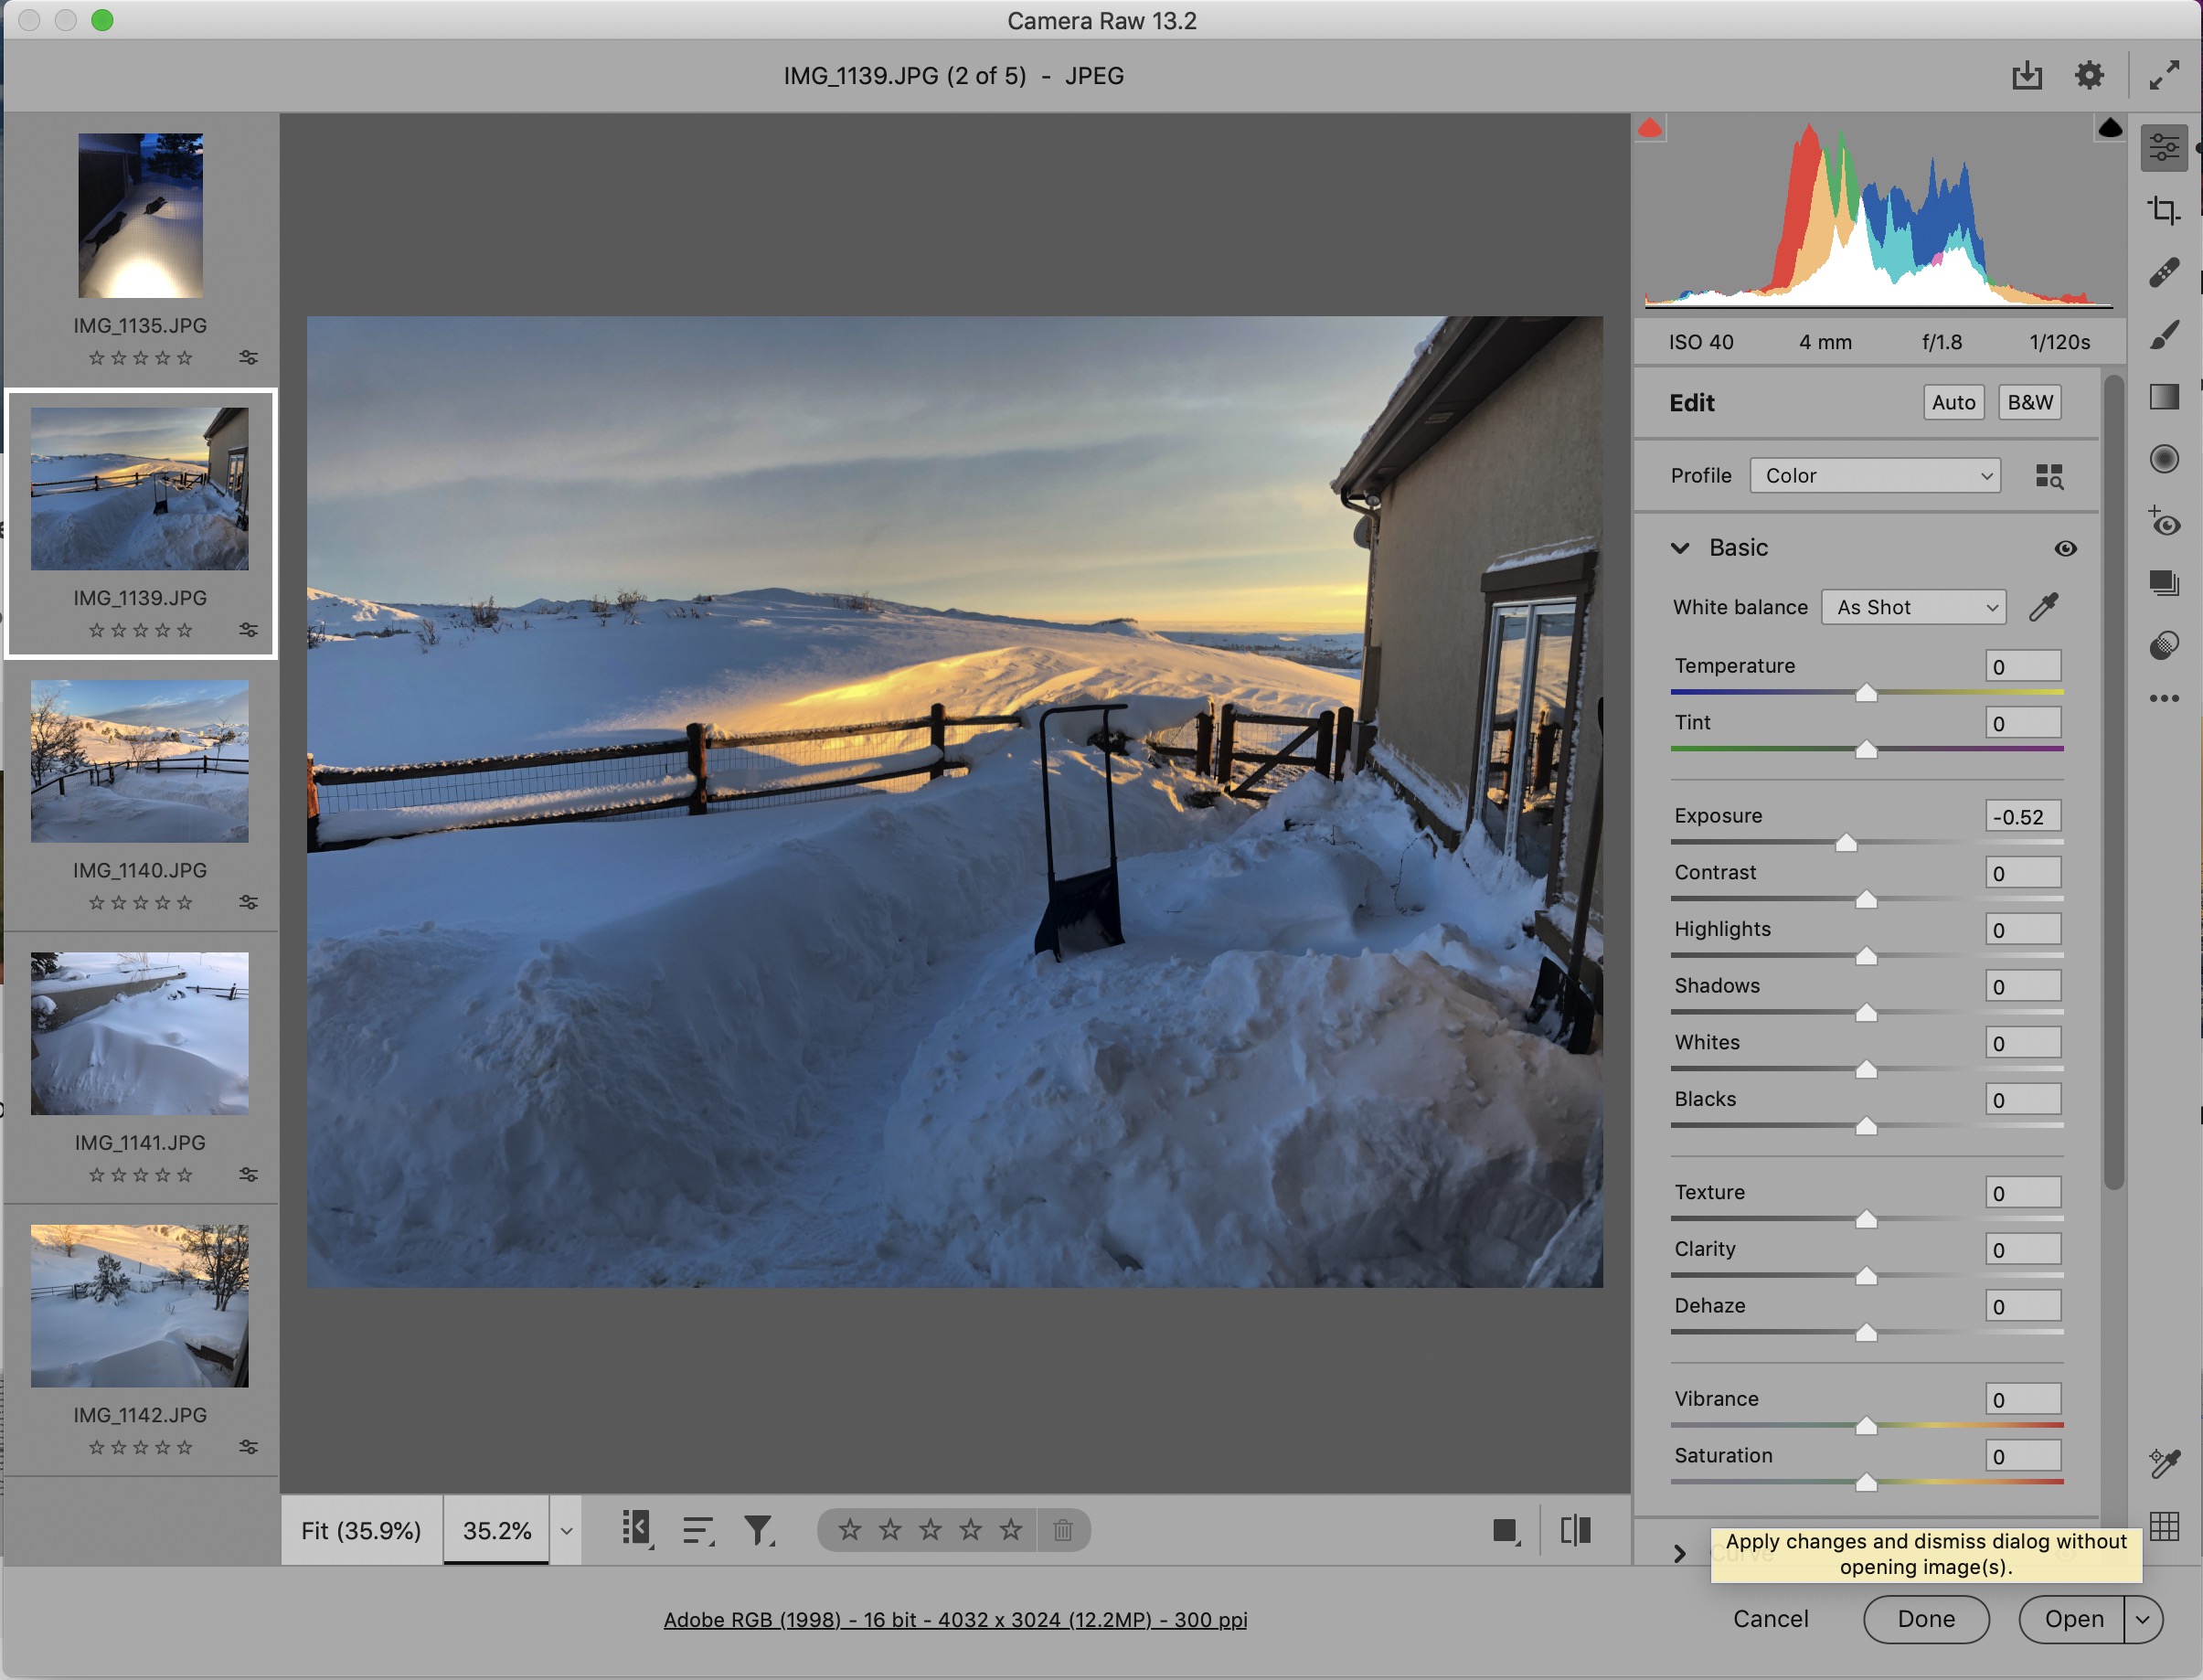Image resolution: width=2203 pixels, height=1680 pixels.
Task: Browse profiles with the grid icon
Action: point(2049,476)
